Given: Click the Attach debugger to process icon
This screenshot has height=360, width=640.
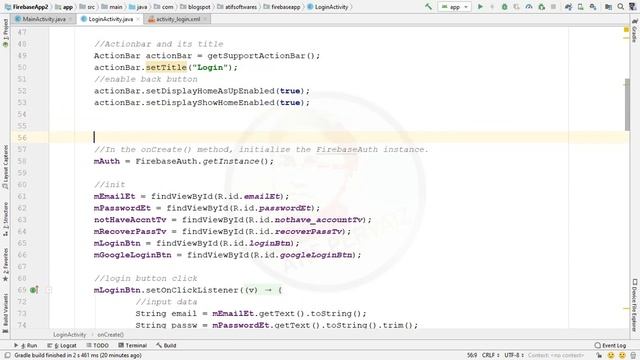Looking at the screenshot, I should [x=542, y=7].
